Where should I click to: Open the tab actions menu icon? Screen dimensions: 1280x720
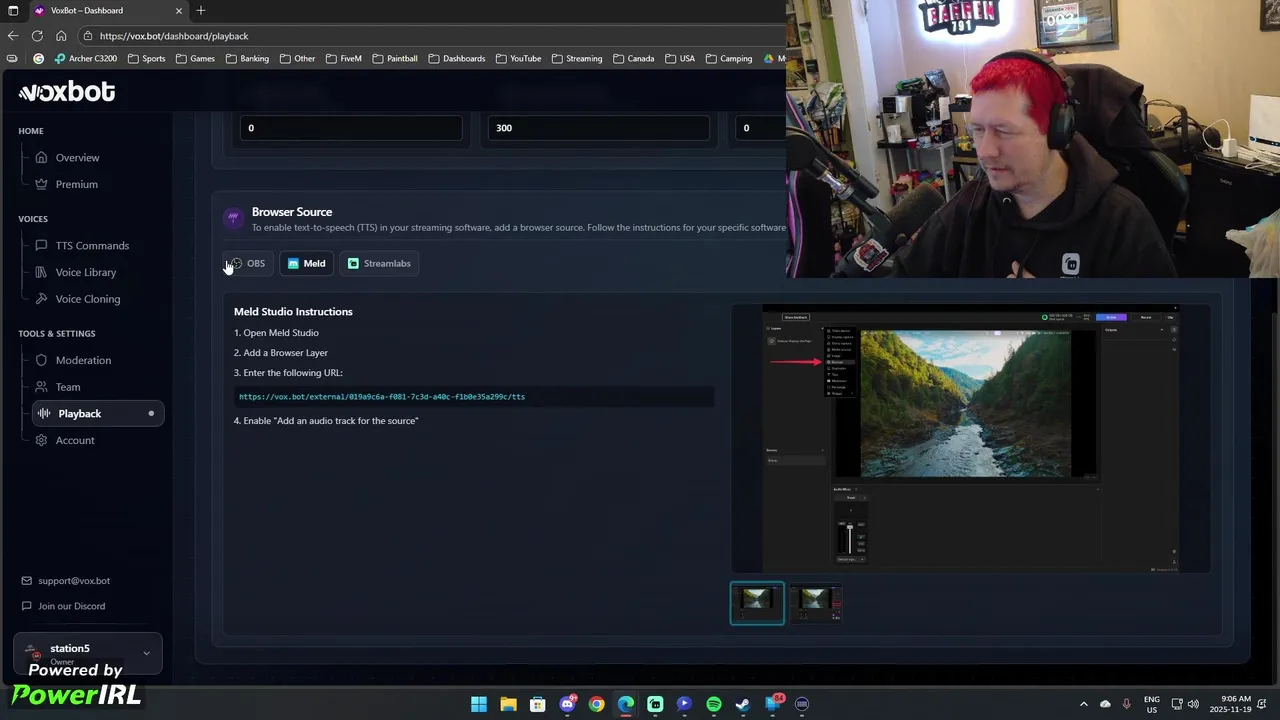(13, 10)
